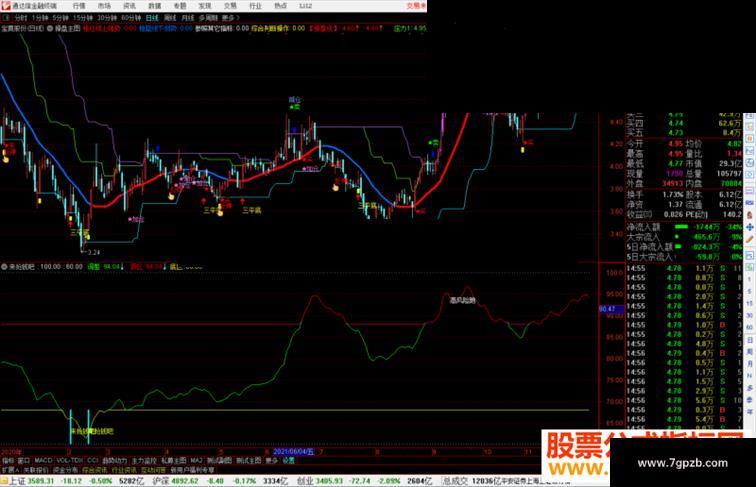
Task: Click the red figure icon in right sidebar
Action: pyautogui.click(x=750, y=215)
